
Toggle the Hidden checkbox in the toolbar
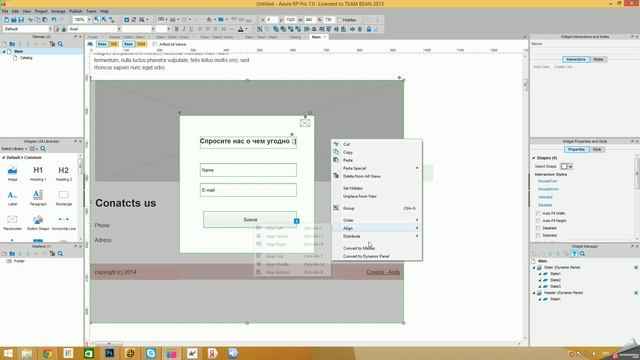point(340,20)
